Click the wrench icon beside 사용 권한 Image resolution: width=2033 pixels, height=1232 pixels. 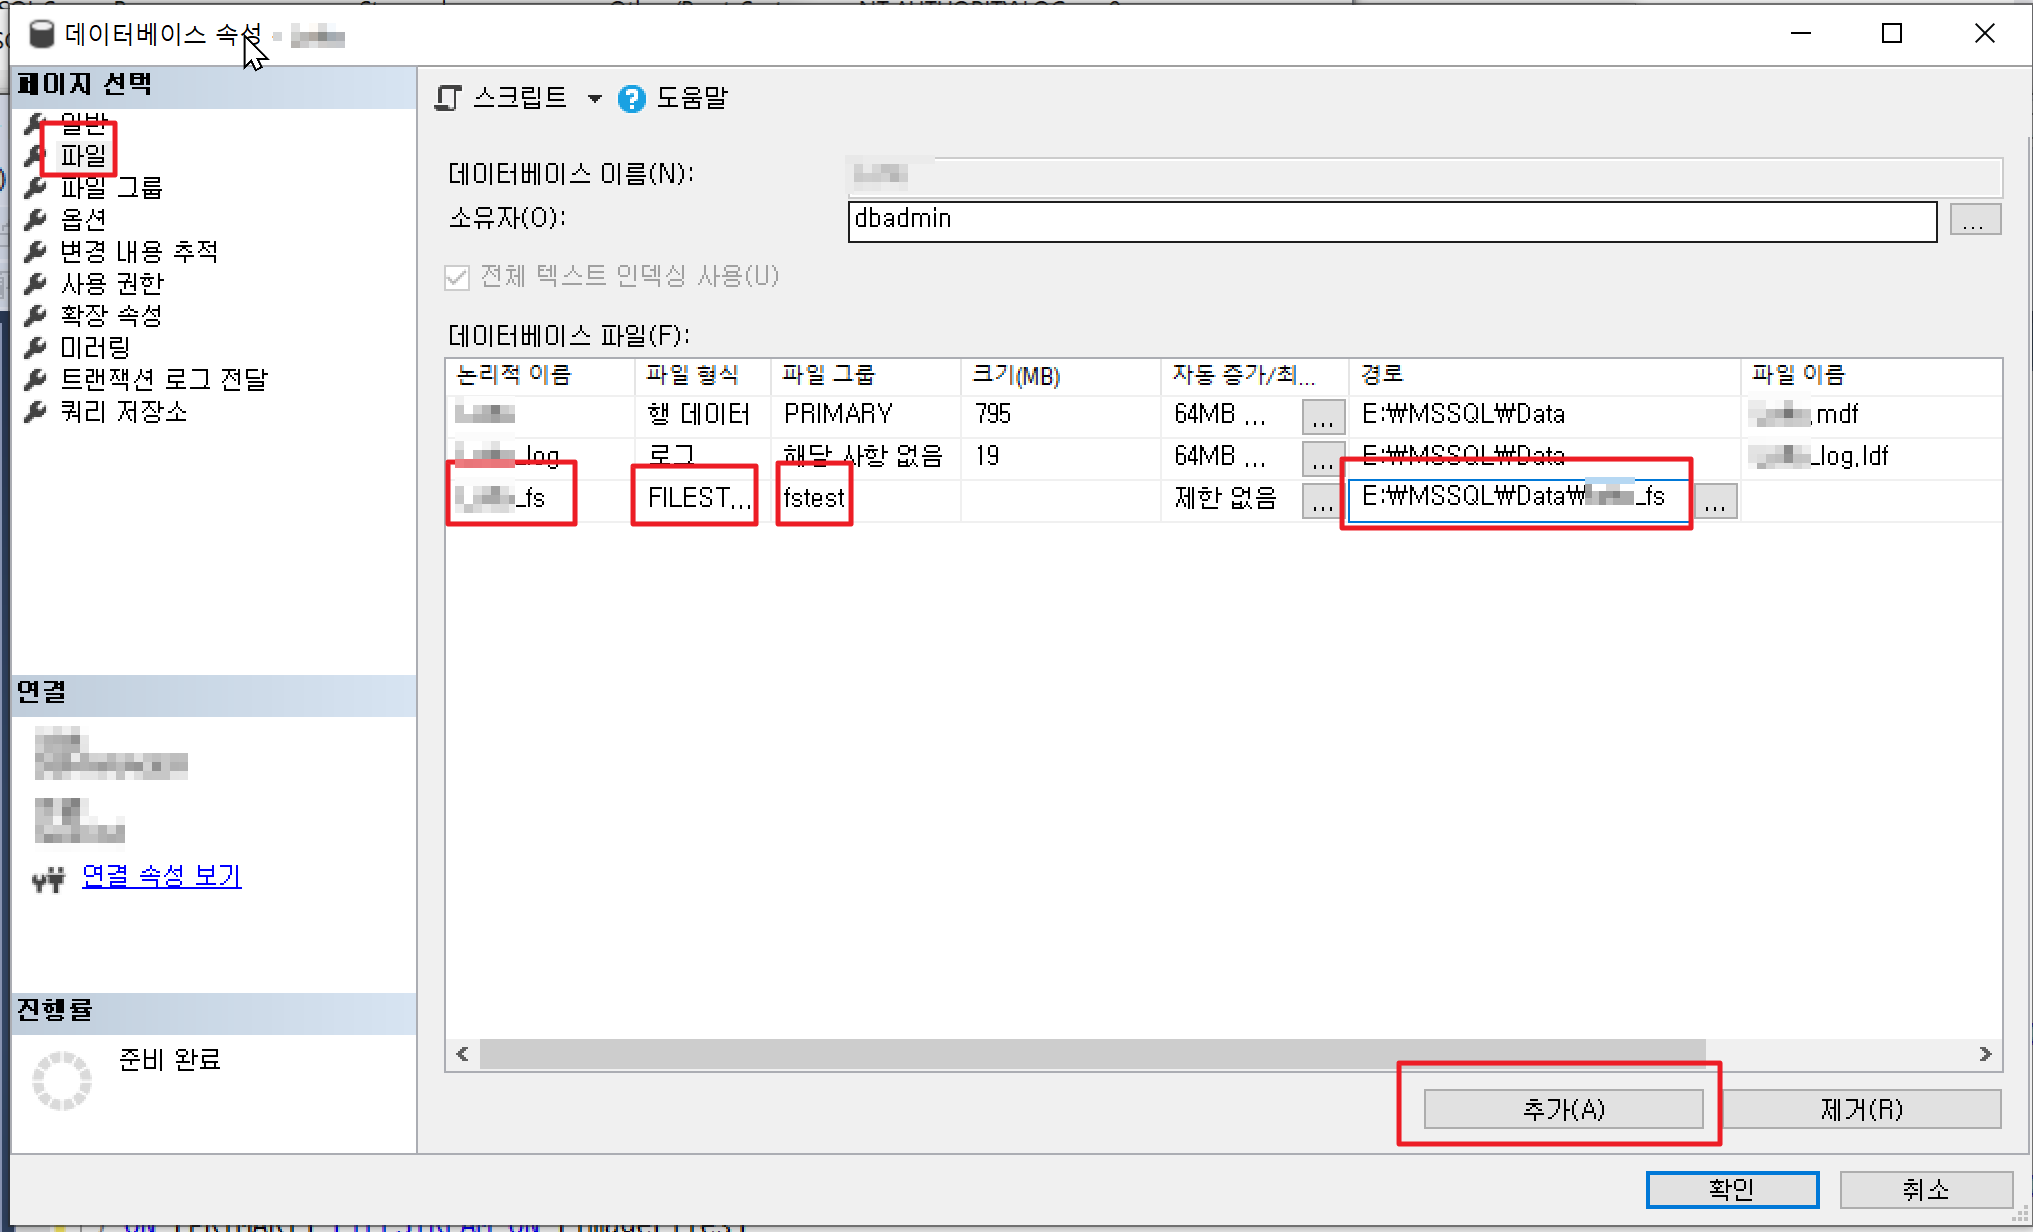pos(36,283)
